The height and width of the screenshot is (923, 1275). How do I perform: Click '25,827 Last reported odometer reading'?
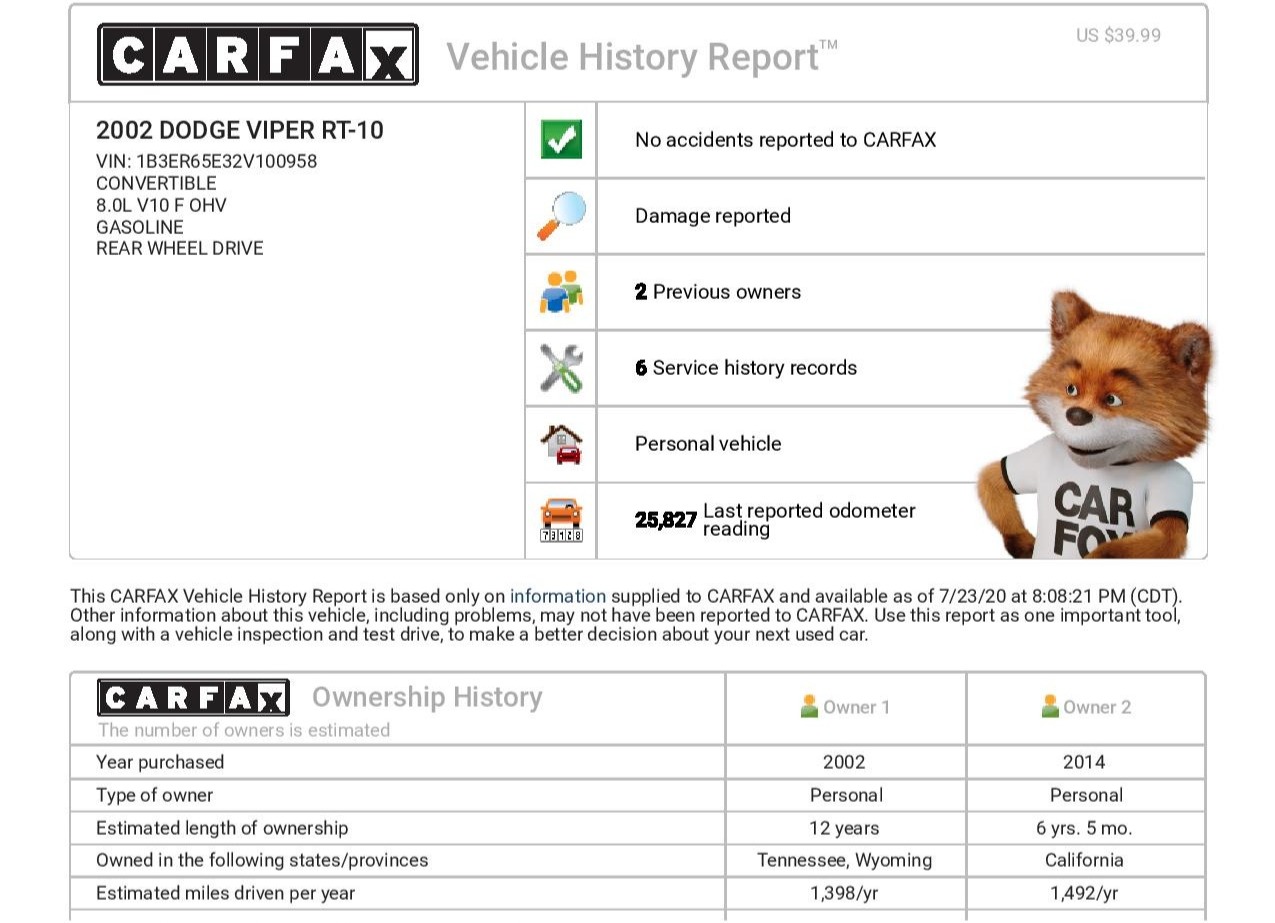(x=775, y=520)
